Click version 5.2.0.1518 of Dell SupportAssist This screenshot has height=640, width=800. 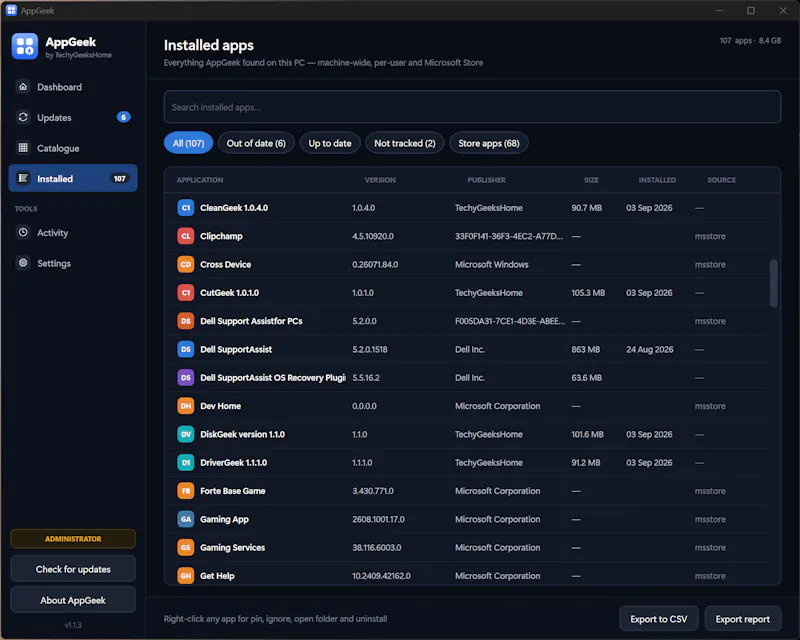[370, 349]
